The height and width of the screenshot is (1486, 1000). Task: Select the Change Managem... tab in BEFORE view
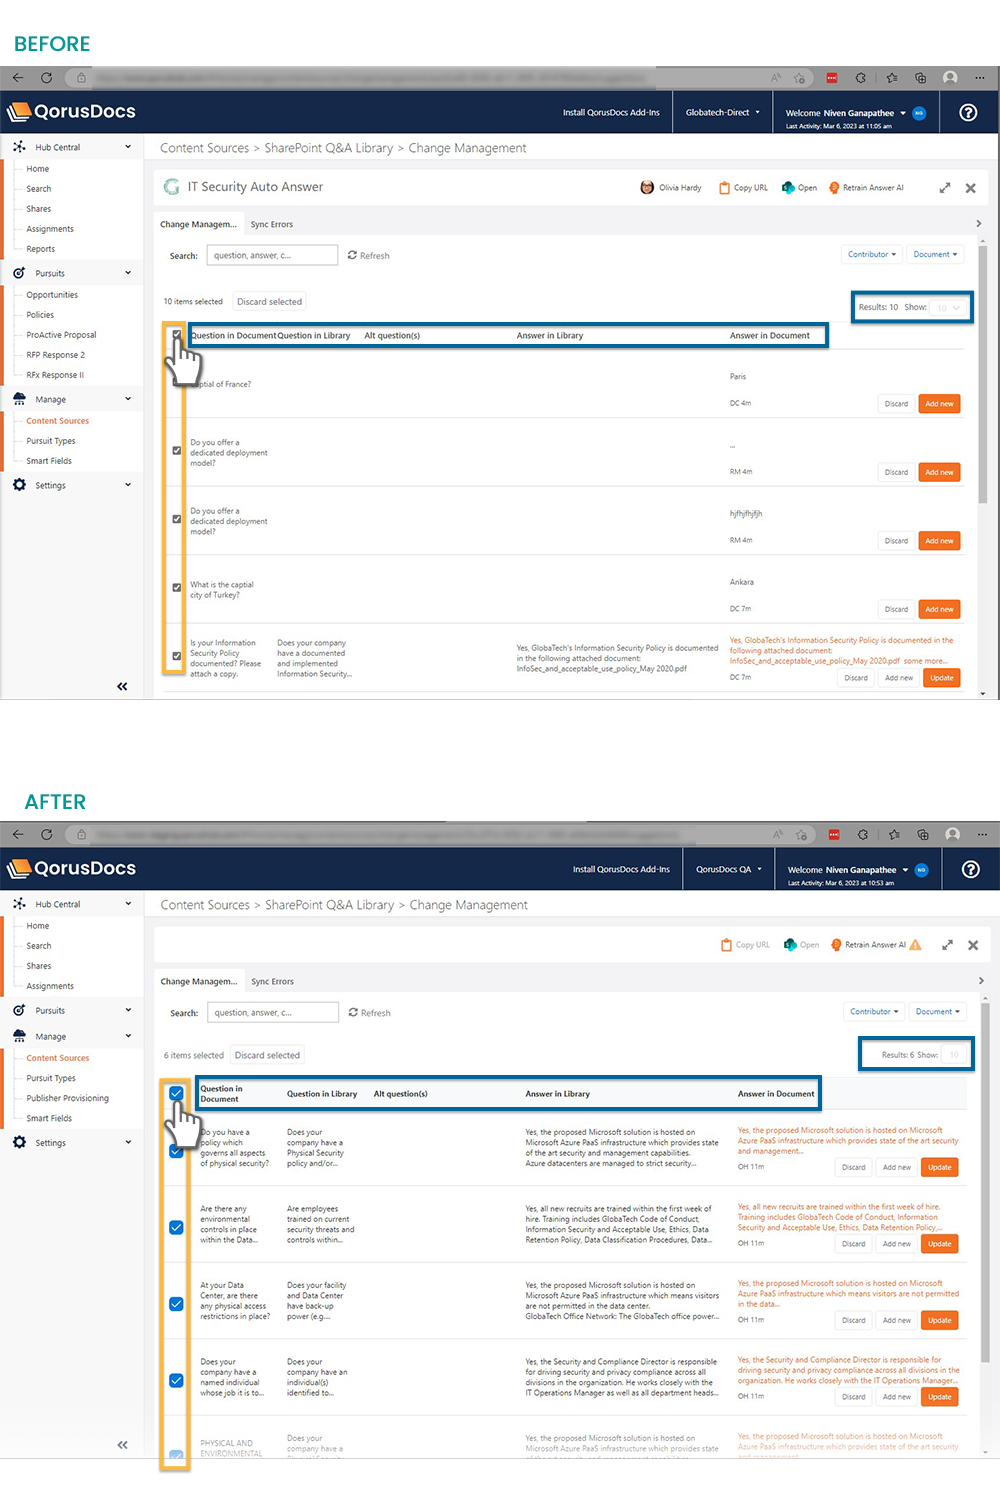(199, 224)
